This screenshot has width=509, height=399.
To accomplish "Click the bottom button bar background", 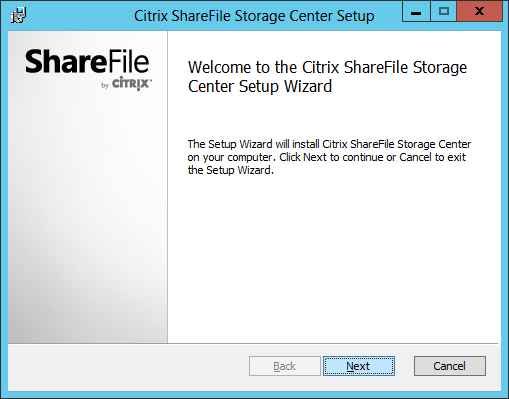I will point(127,367).
